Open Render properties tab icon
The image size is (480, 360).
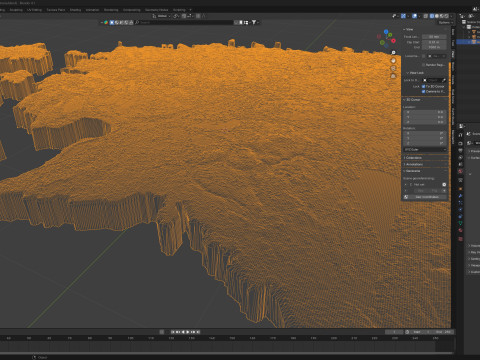[460, 144]
